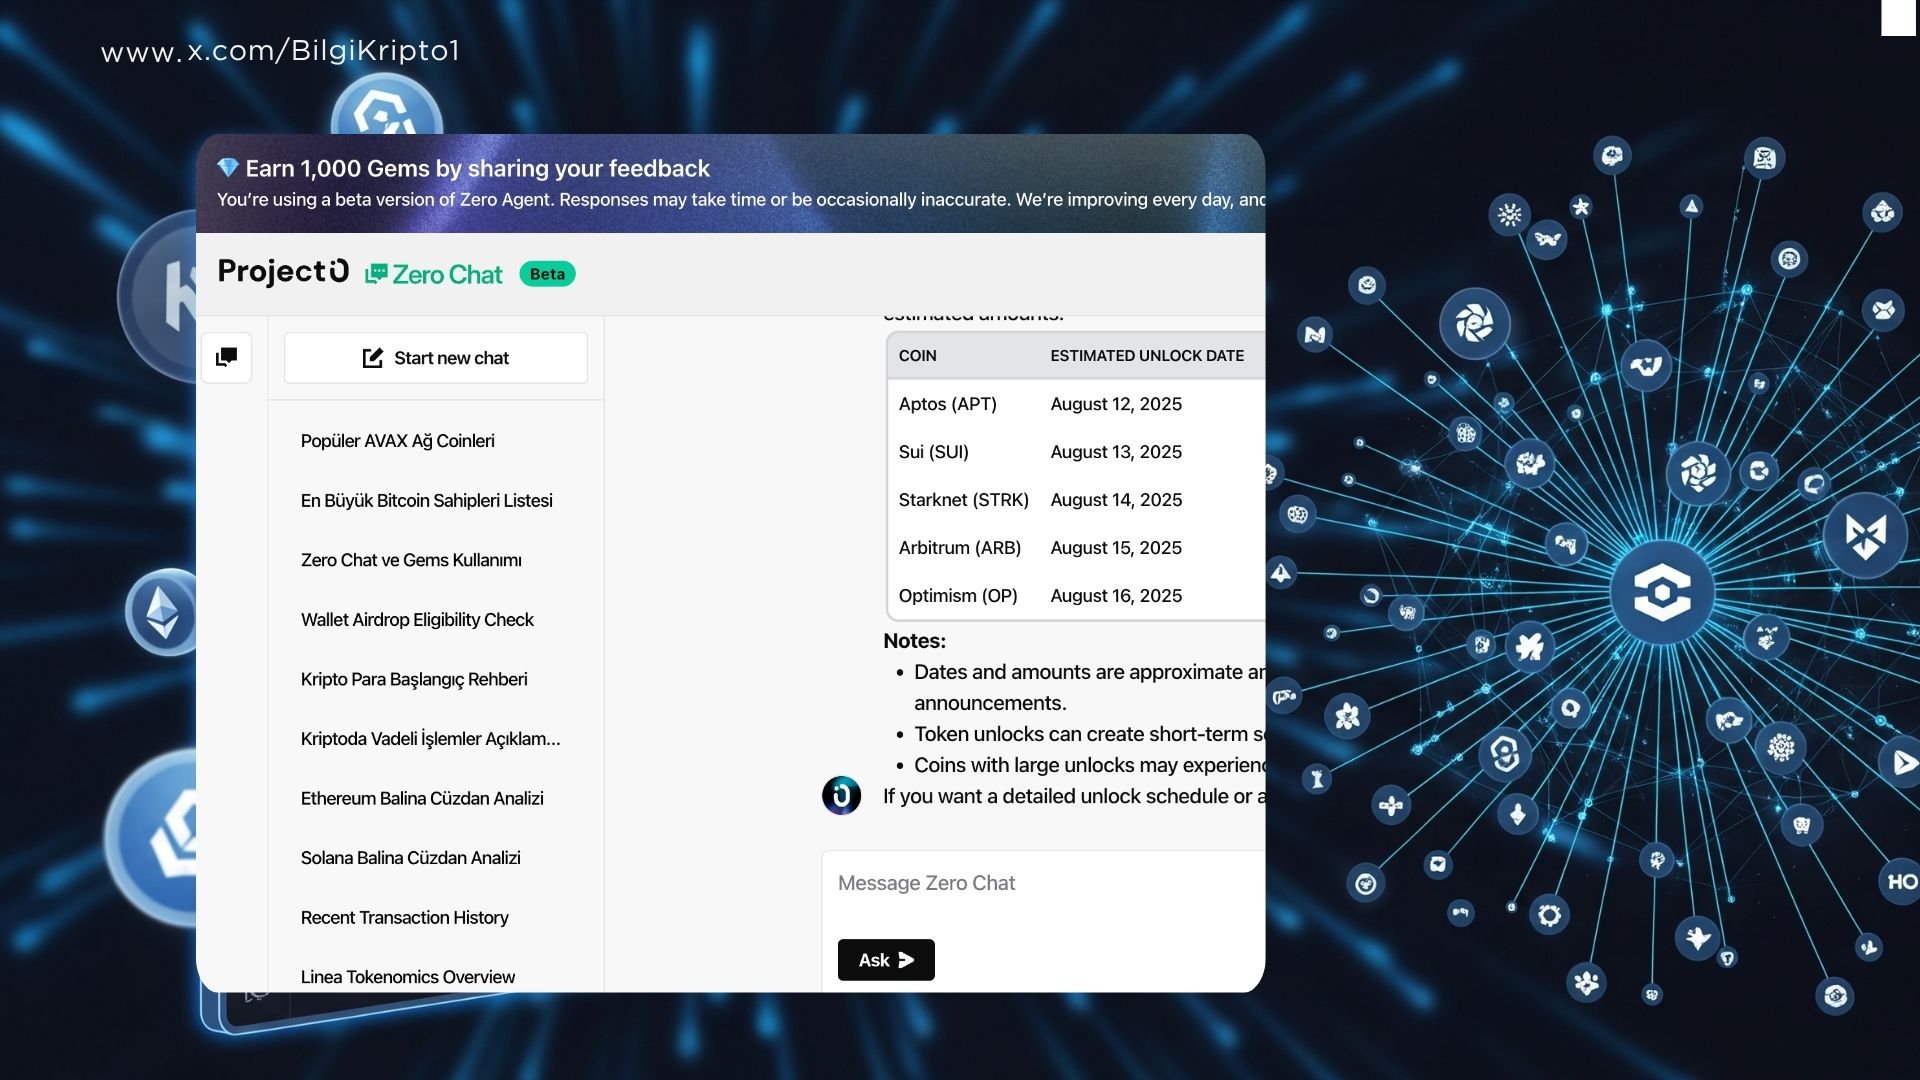
Task: Click the Zero Chat logo
Action: [x=434, y=274]
